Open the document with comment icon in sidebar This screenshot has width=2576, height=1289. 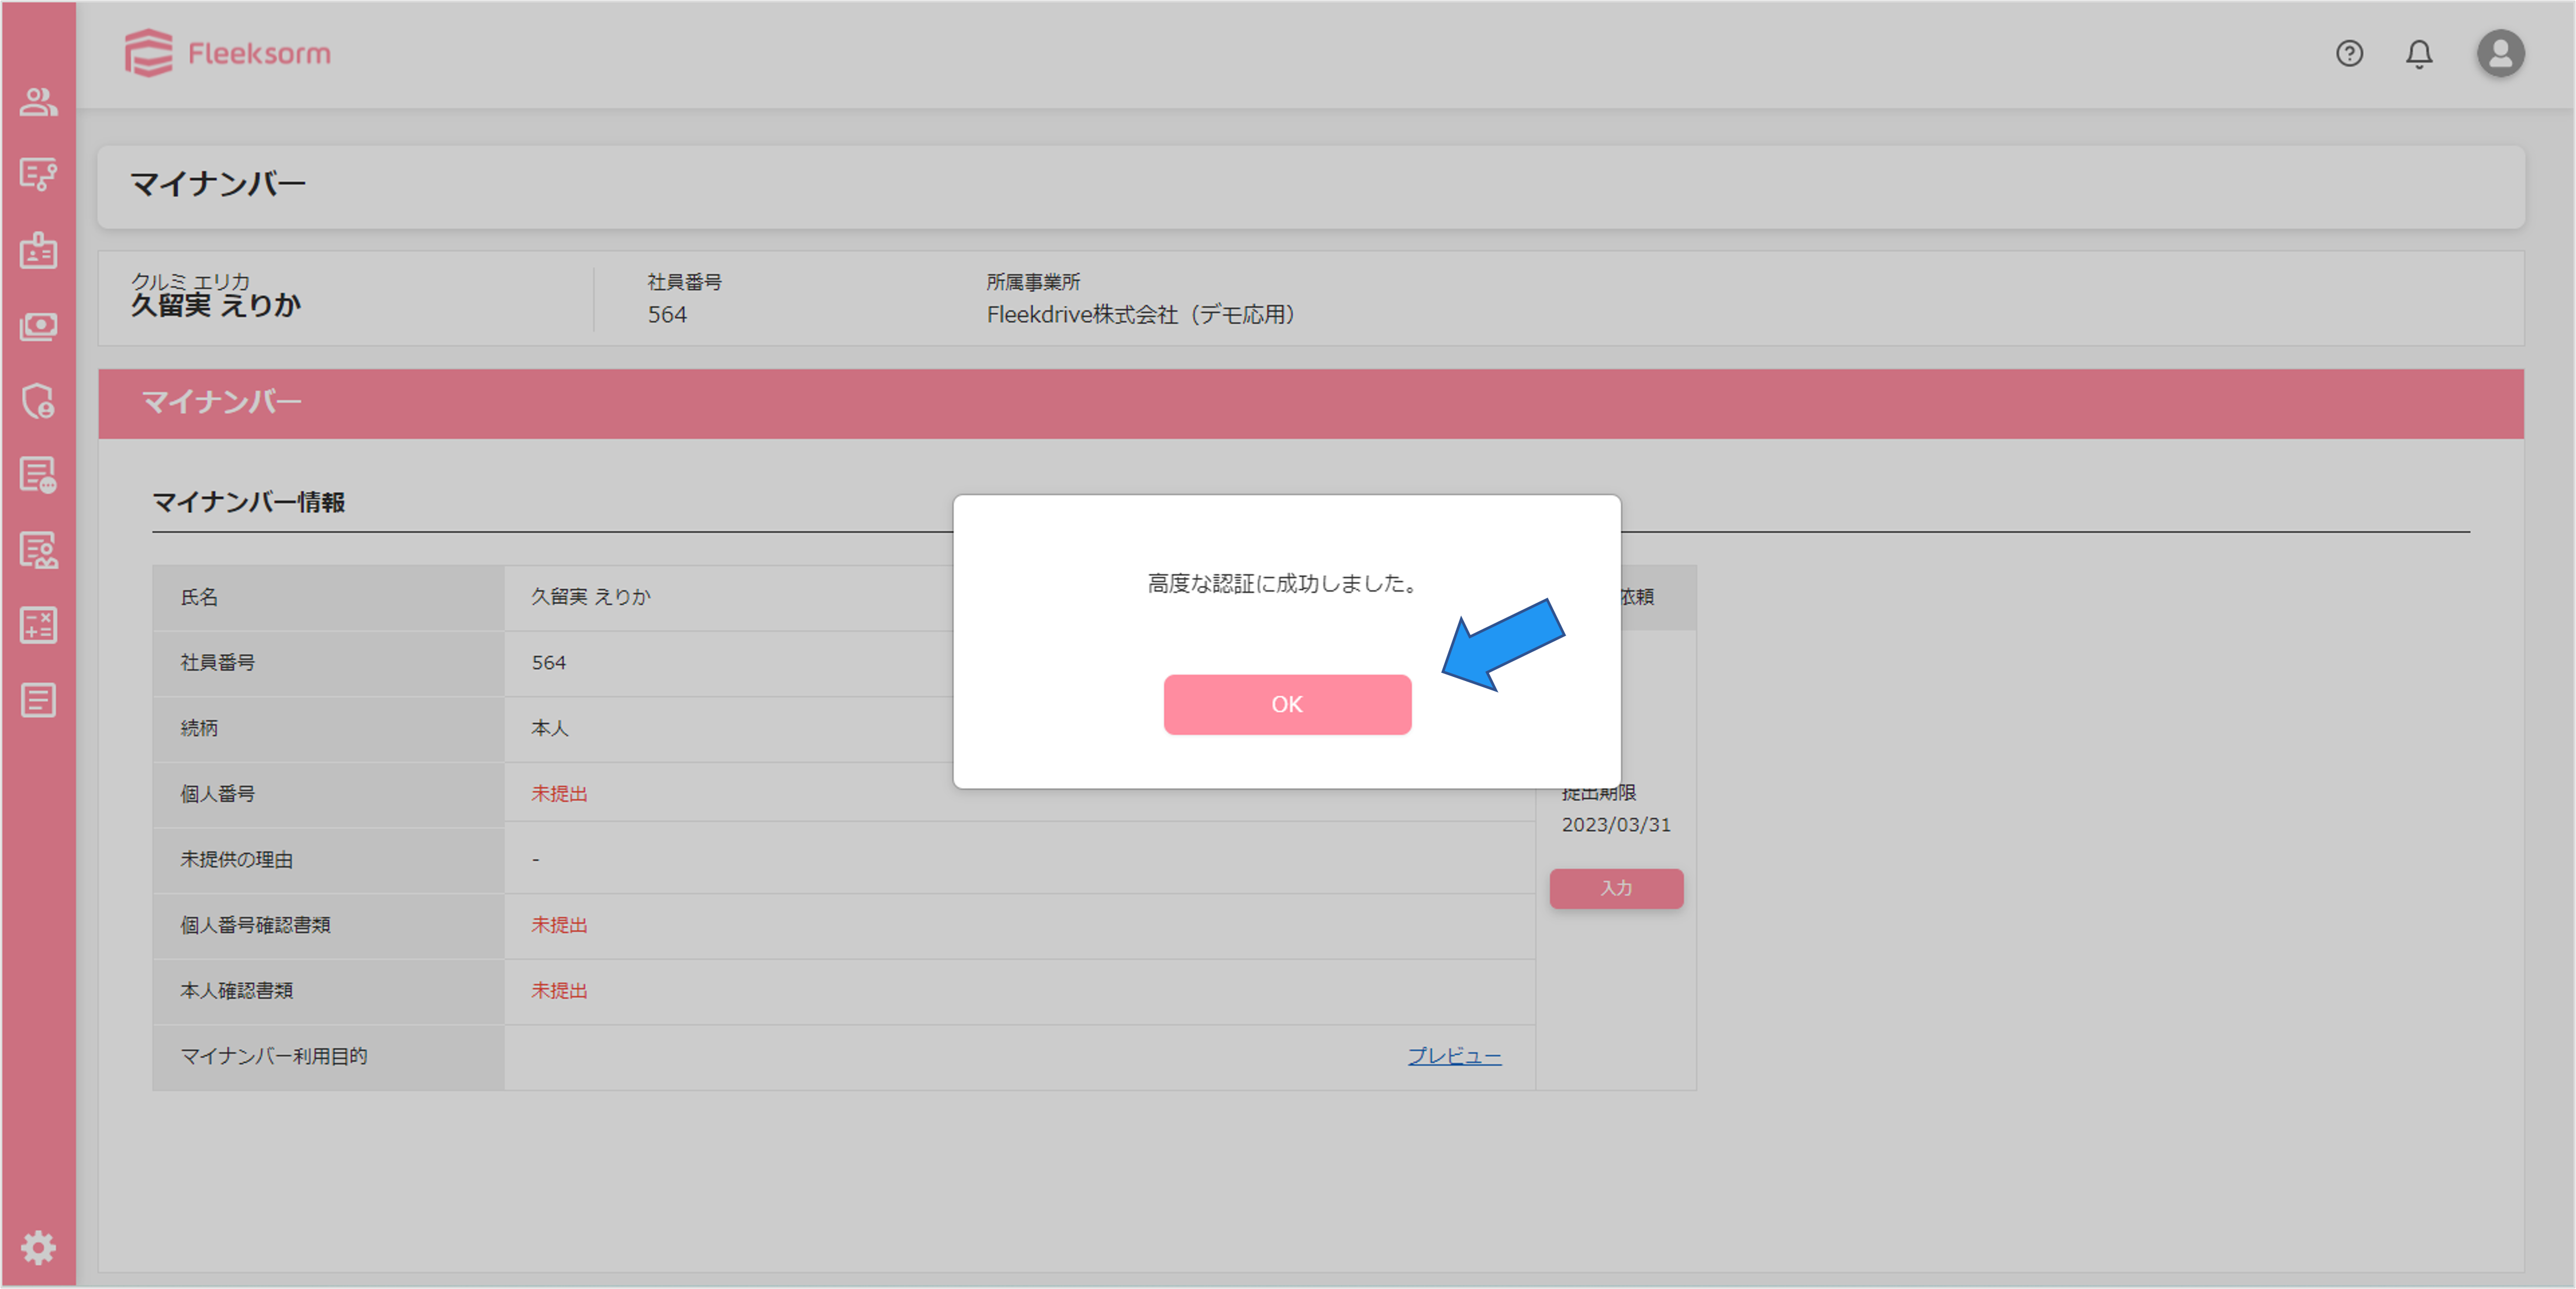pyautogui.click(x=38, y=475)
